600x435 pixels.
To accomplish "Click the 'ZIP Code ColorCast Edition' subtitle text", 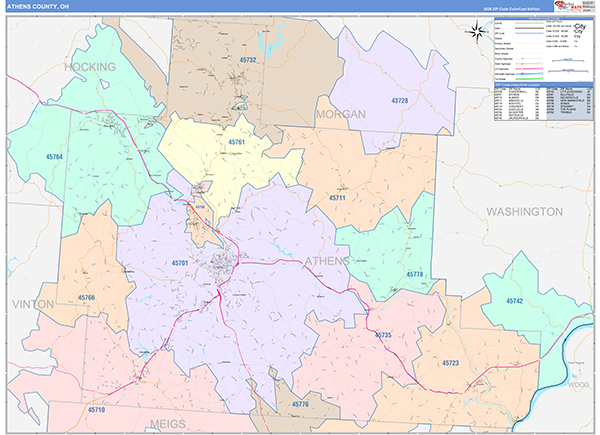I will [x=511, y=9].
